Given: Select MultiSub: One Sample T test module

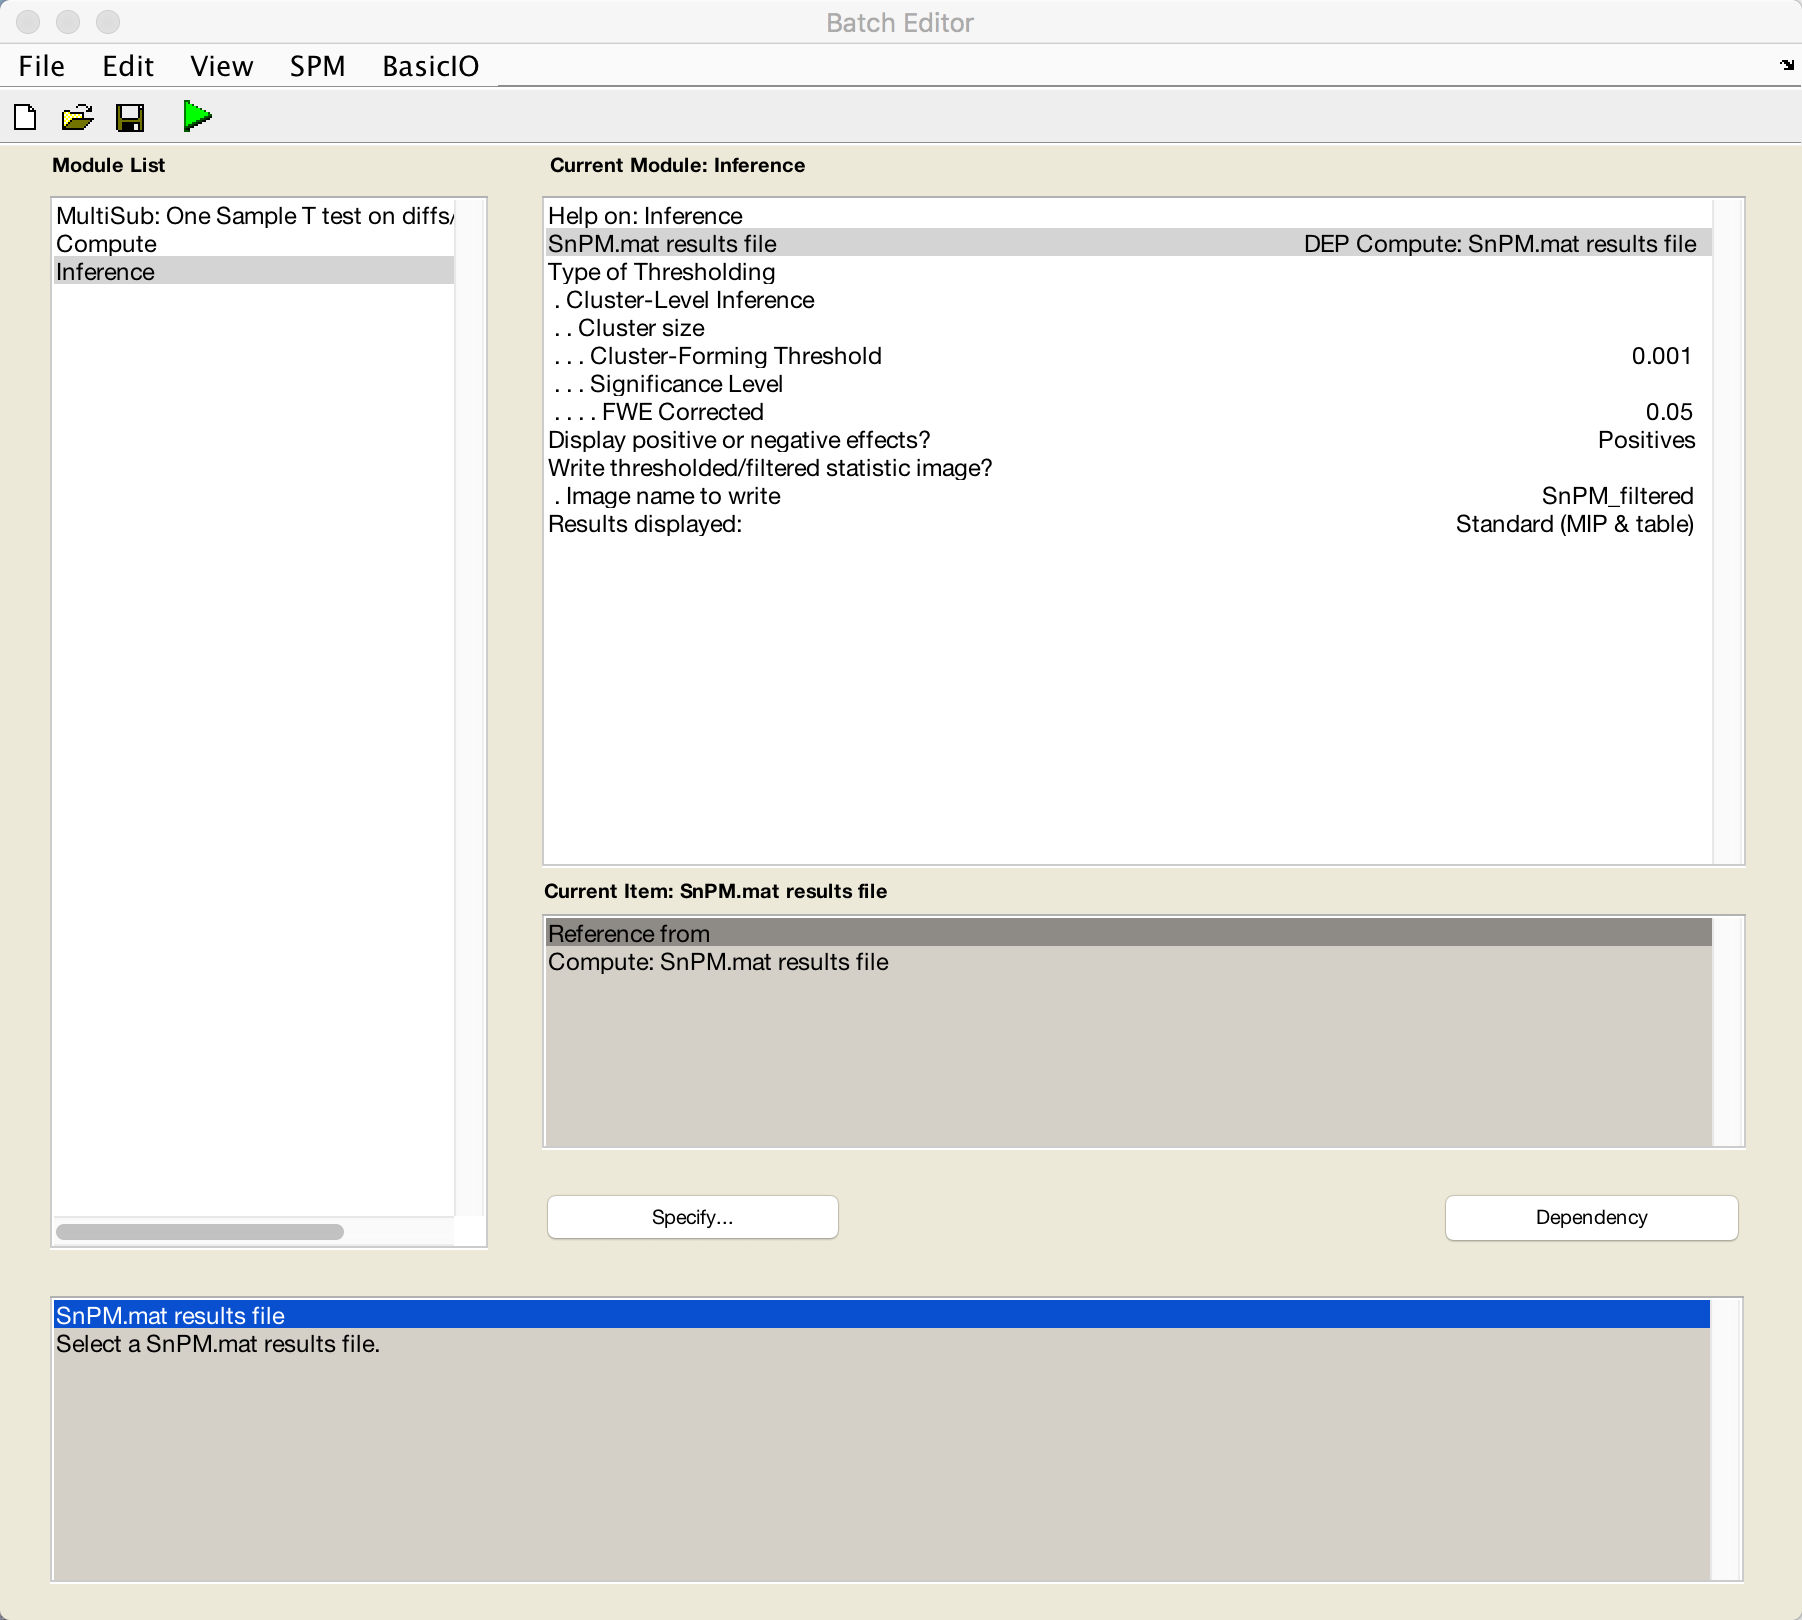Looking at the screenshot, I should [x=254, y=216].
